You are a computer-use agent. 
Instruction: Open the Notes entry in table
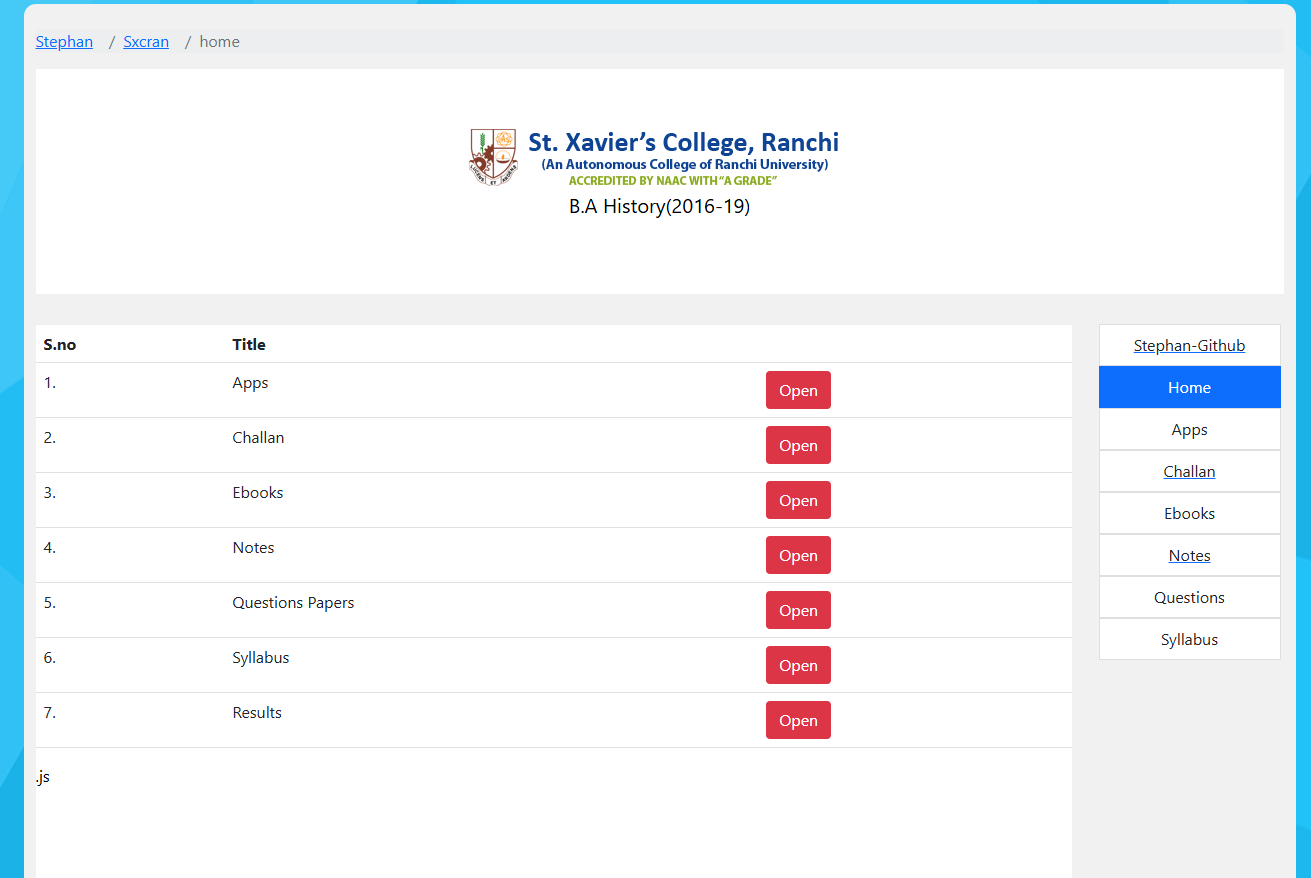click(x=798, y=556)
